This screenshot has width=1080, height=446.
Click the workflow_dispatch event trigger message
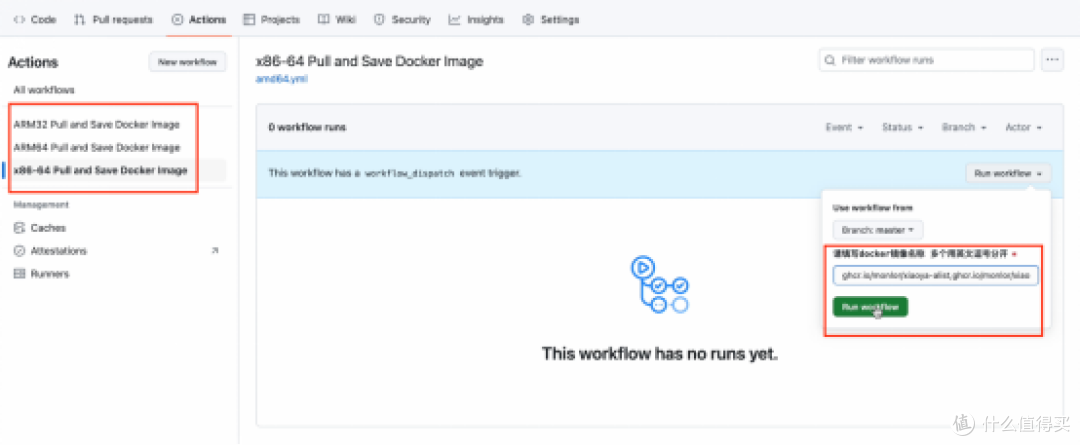click(395, 173)
